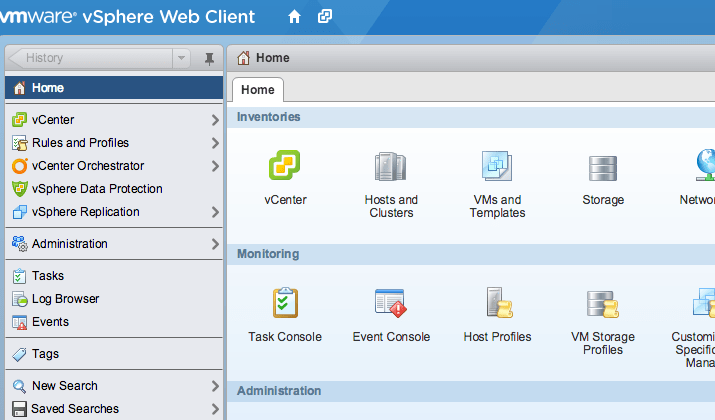This screenshot has height=420, width=715.
Task: Click the Log Browser label
Action: pyautogui.click(x=66, y=299)
